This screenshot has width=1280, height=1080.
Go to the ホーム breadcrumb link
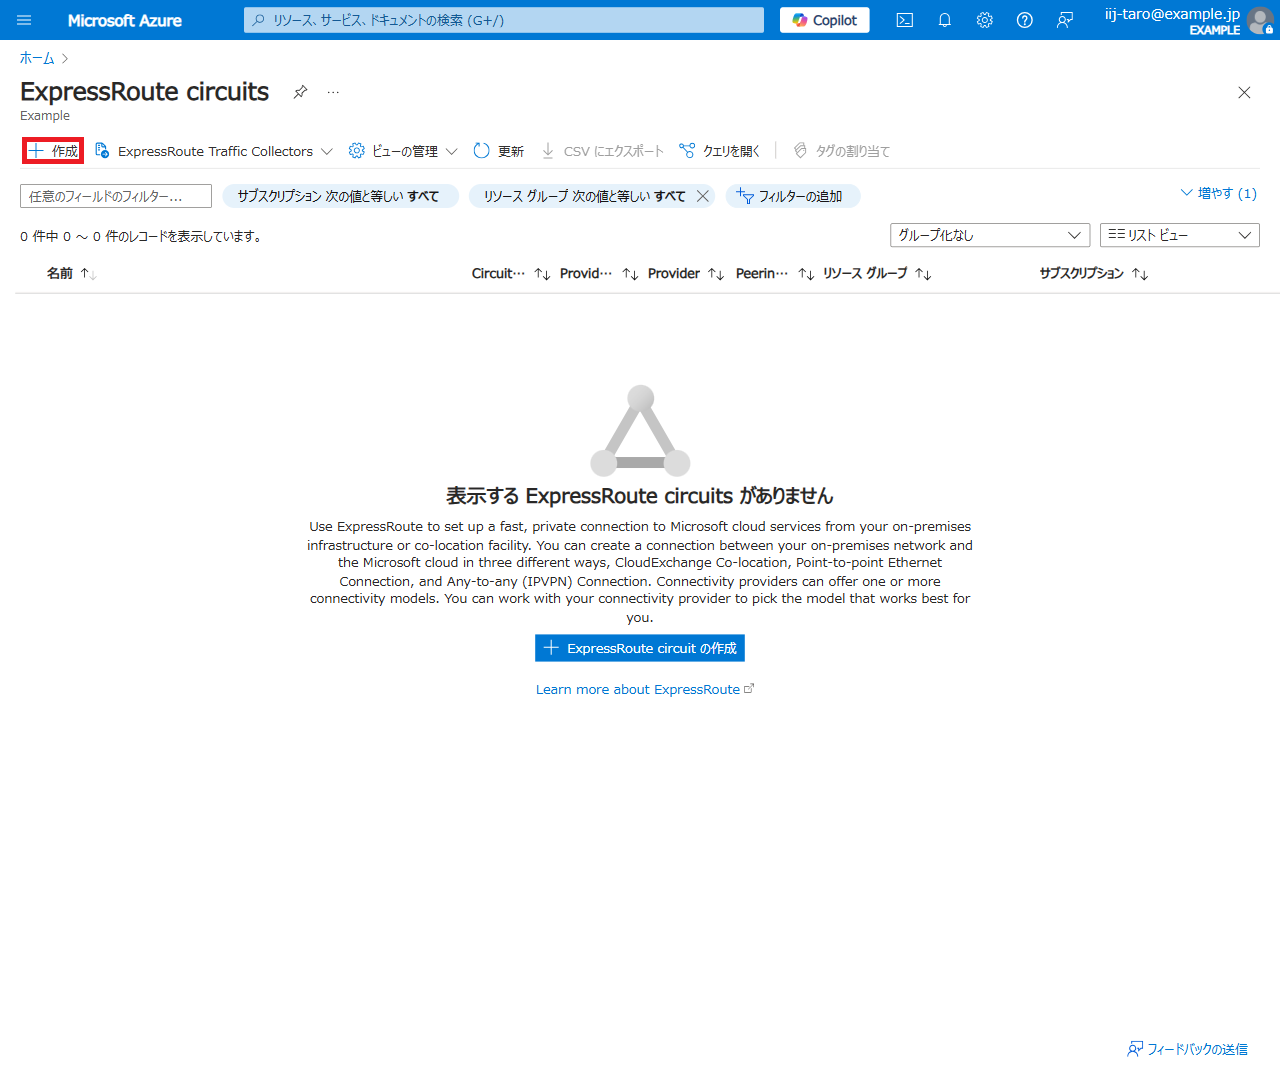[37, 58]
